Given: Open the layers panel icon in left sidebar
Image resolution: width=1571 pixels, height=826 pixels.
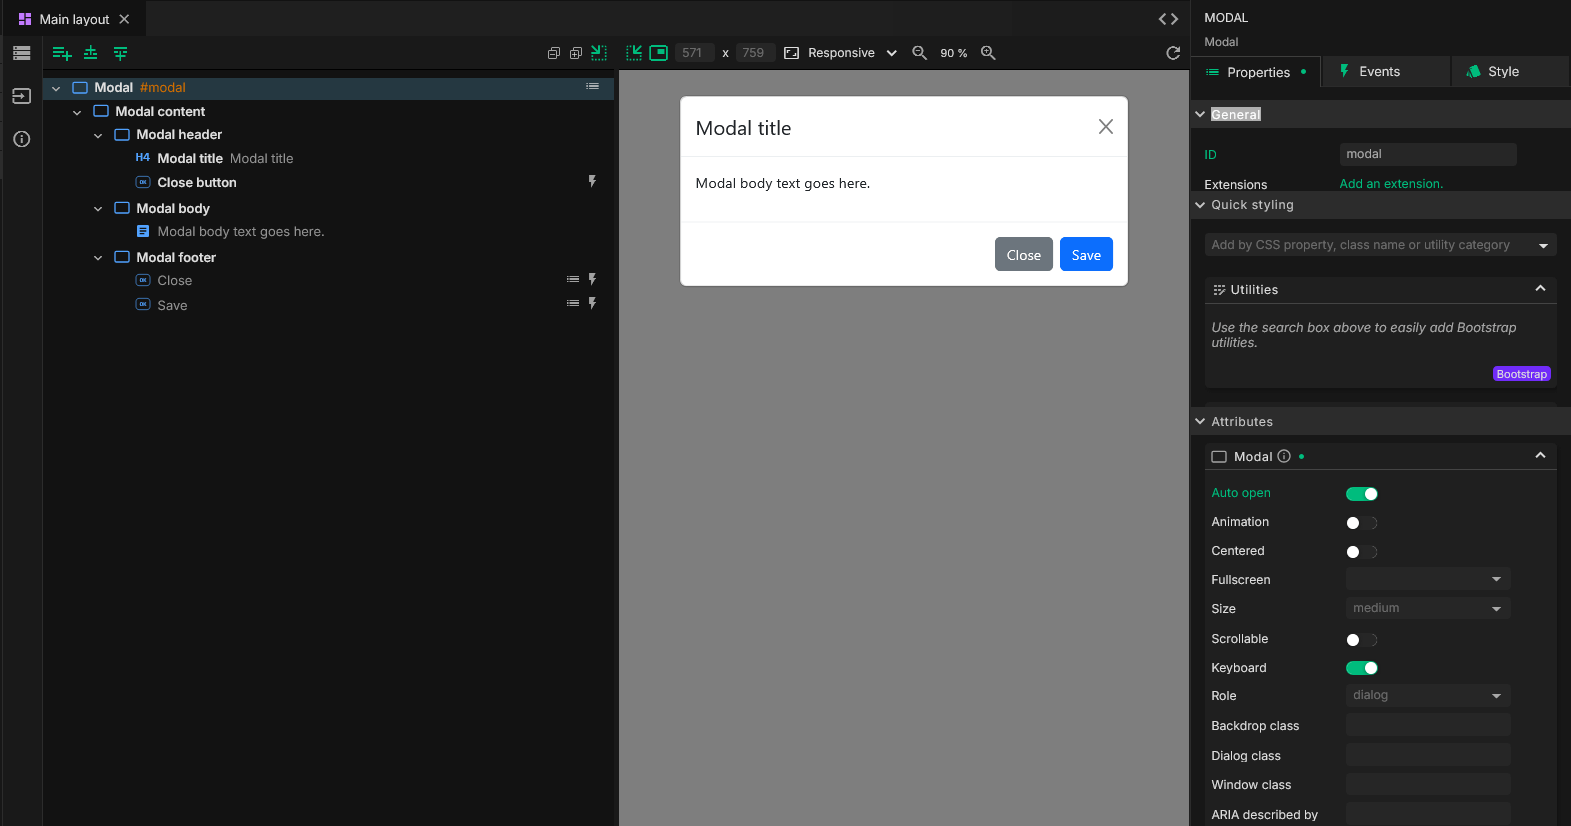Looking at the screenshot, I should 22,53.
